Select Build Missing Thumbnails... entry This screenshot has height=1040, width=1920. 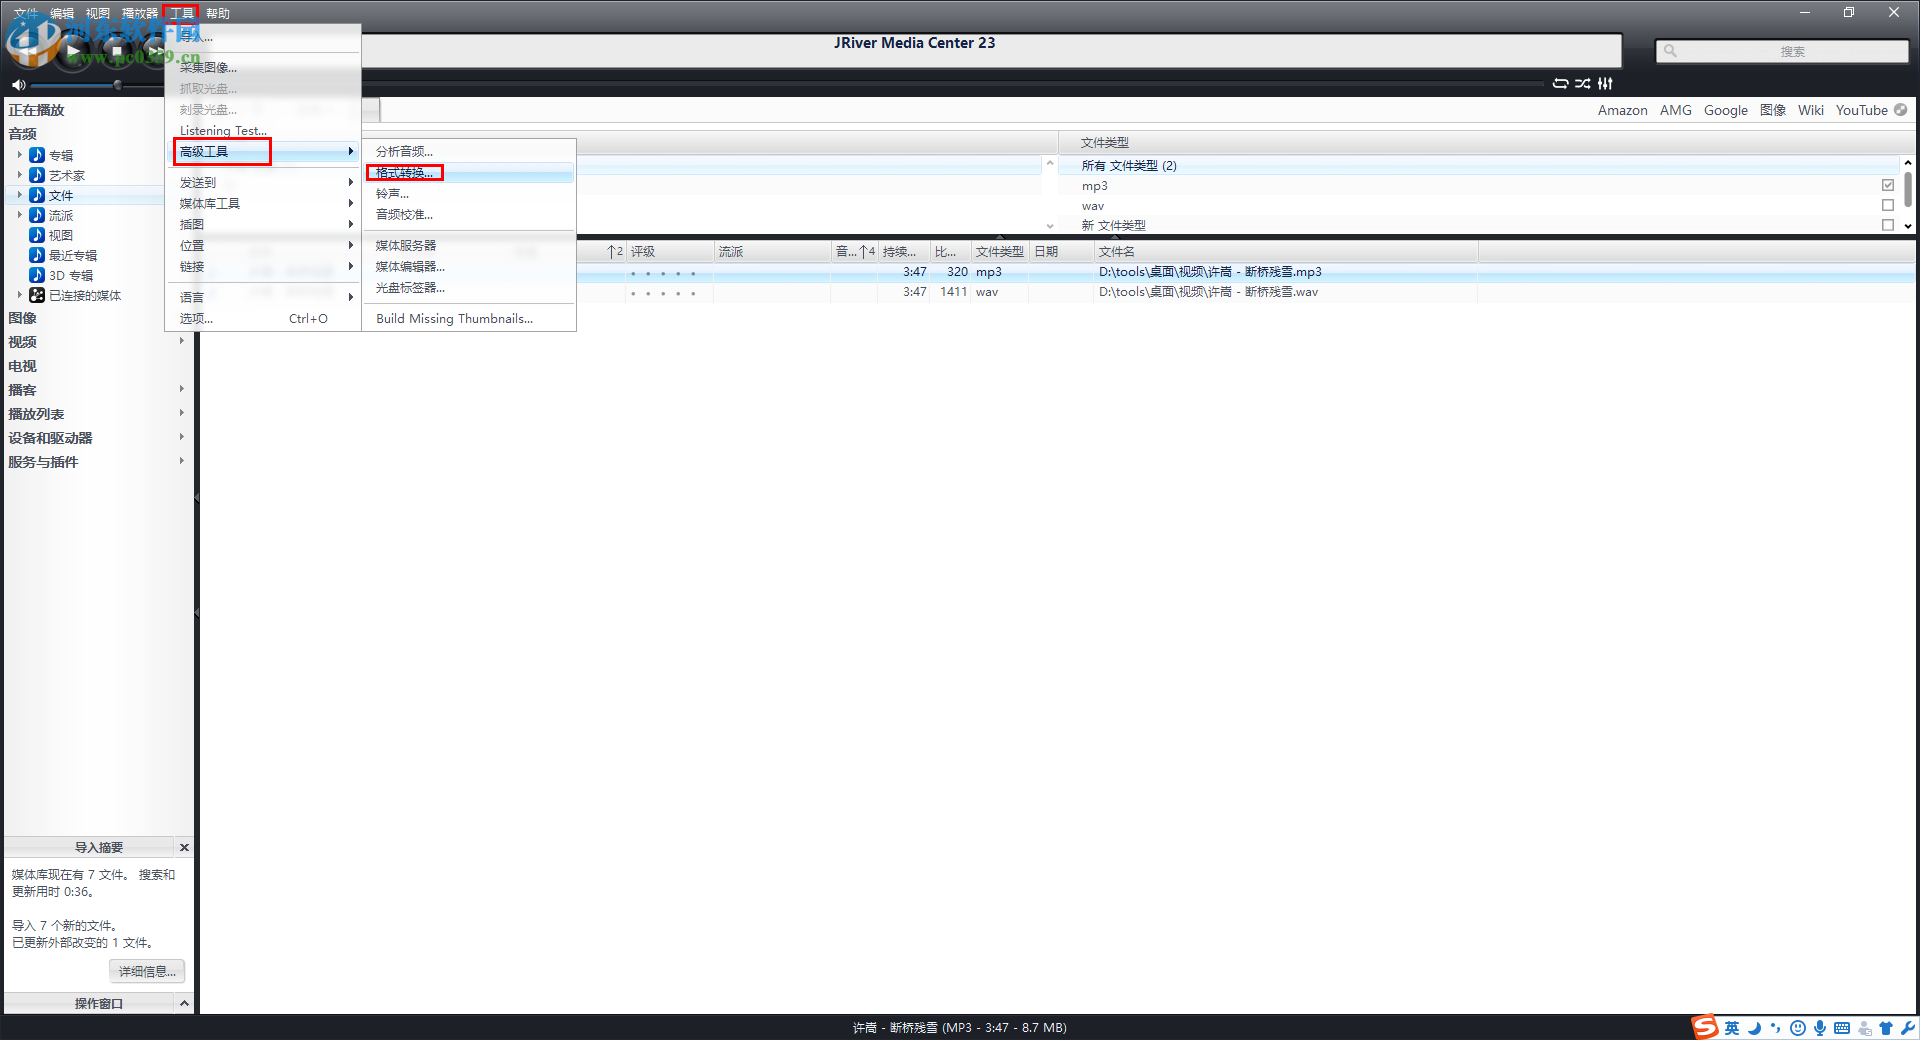coord(469,318)
